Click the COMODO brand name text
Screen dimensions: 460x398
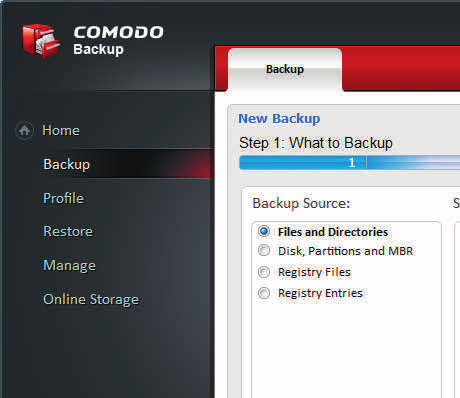pyautogui.click(x=118, y=32)
